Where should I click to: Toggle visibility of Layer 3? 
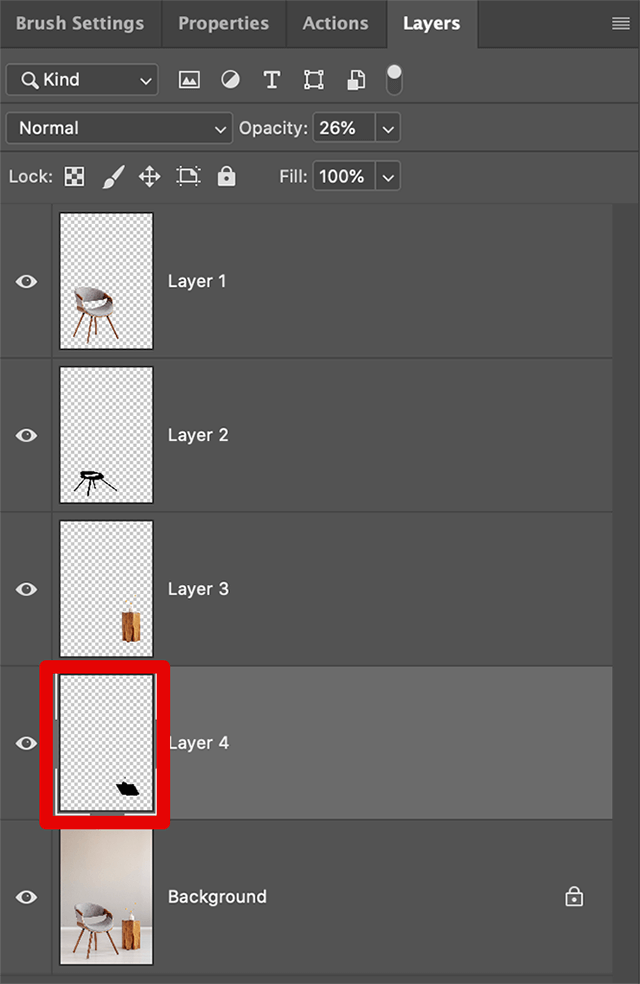26,589
